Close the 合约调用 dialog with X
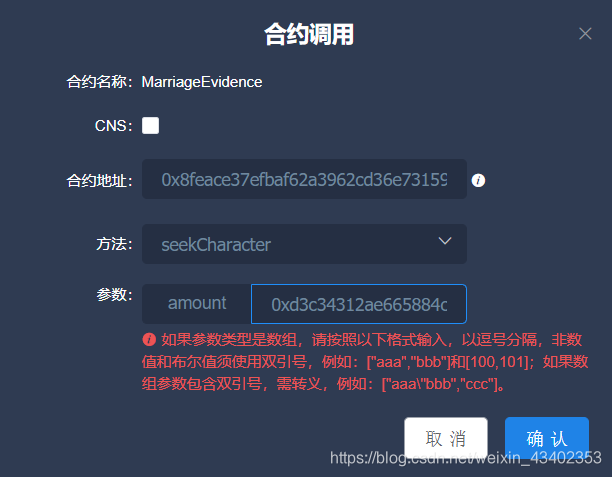 coord(585,34)
